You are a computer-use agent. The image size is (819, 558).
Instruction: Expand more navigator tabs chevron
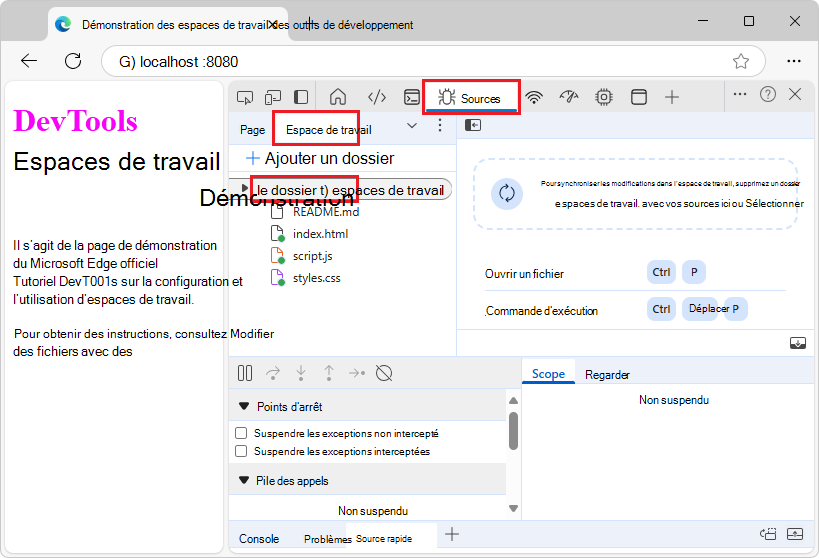point(412,126)
